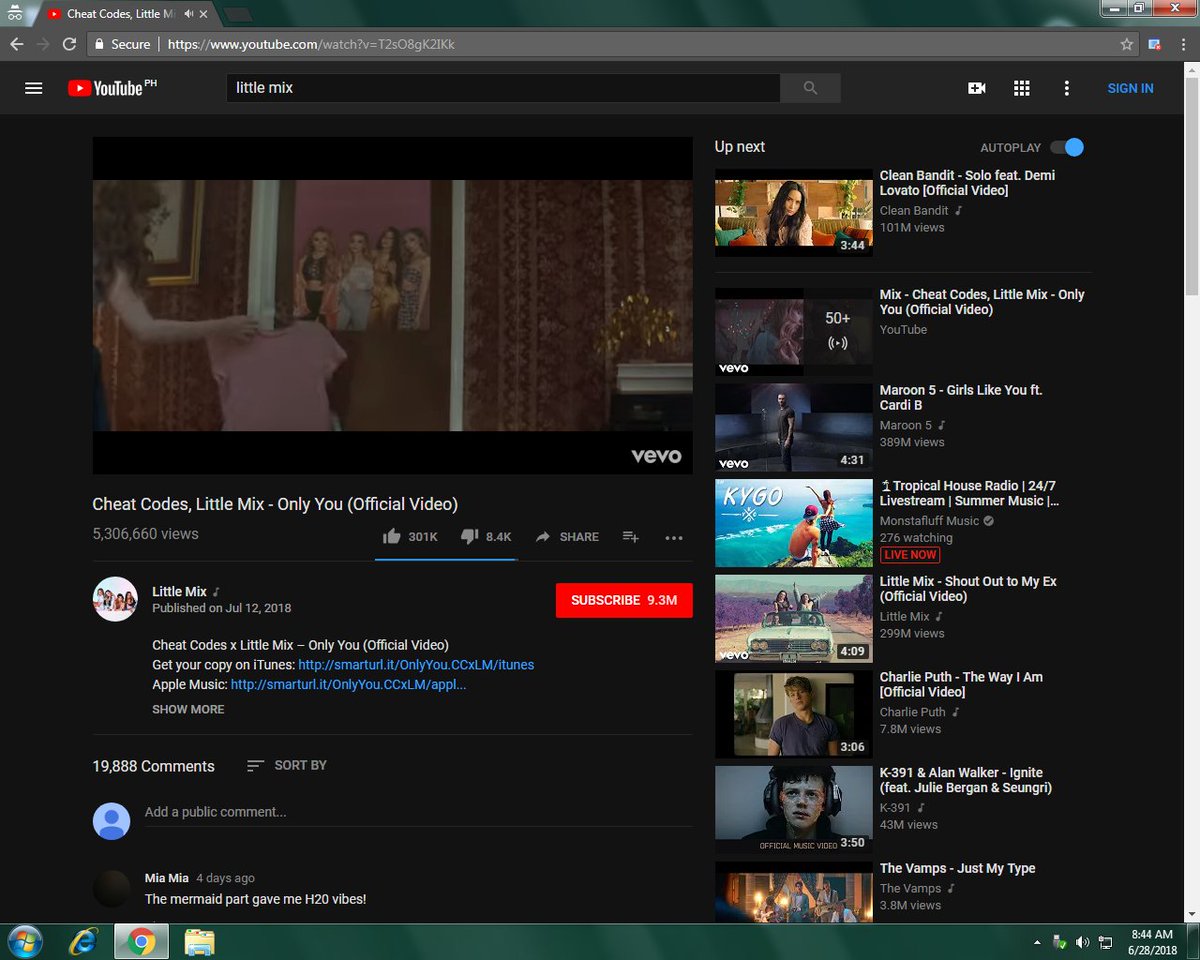The image size is (1200, 960).
Task: Click the Monstafluff Music channel name
Action: (x=930, y=521)
